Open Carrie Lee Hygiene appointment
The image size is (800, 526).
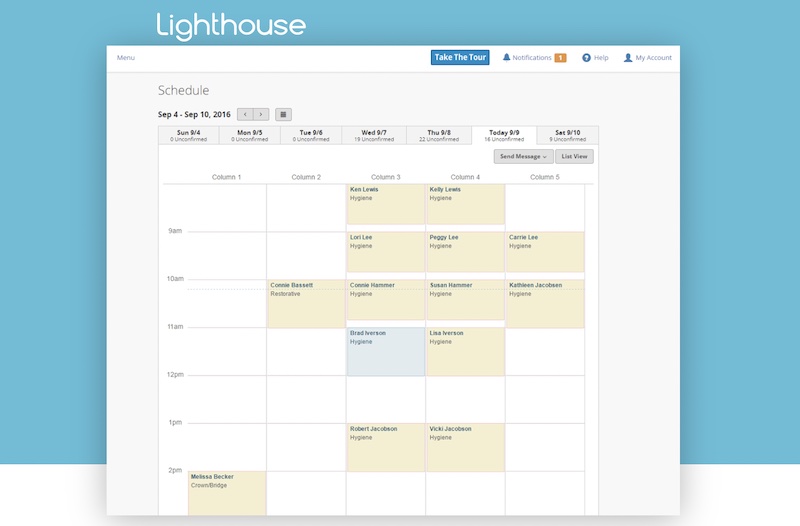(545, 252)
